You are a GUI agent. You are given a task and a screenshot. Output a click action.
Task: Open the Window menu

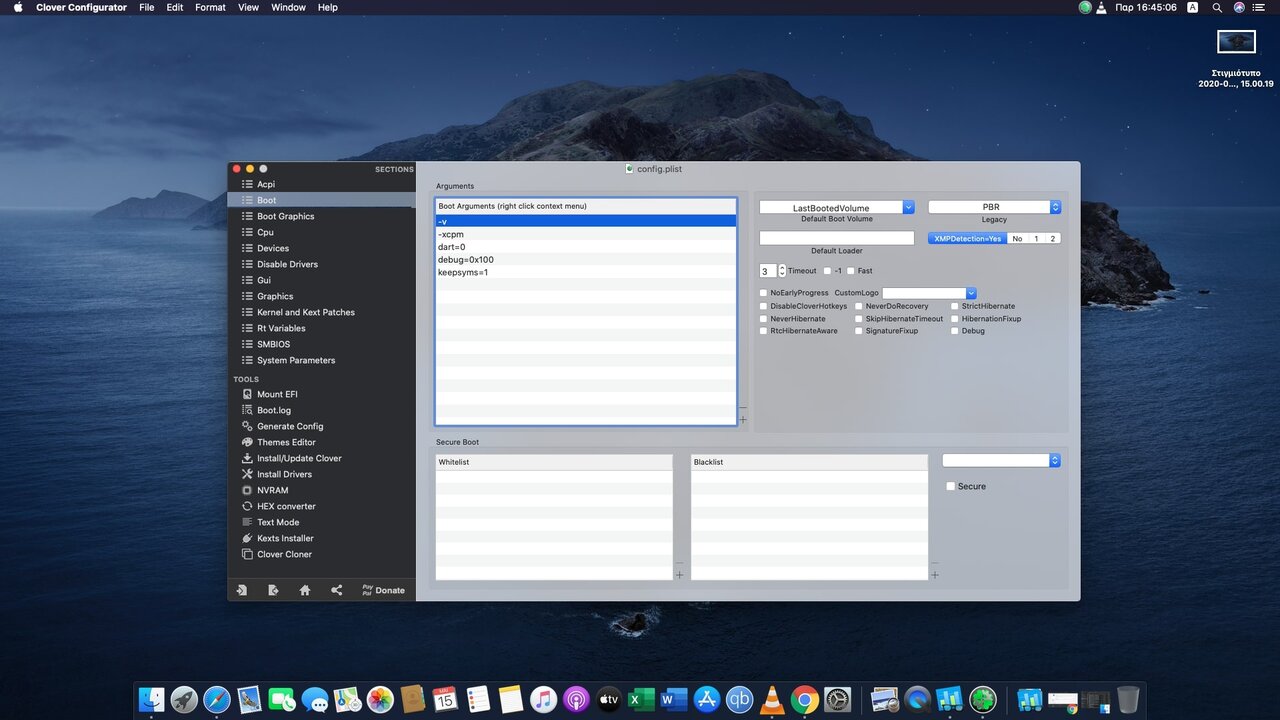pos(289,7)
